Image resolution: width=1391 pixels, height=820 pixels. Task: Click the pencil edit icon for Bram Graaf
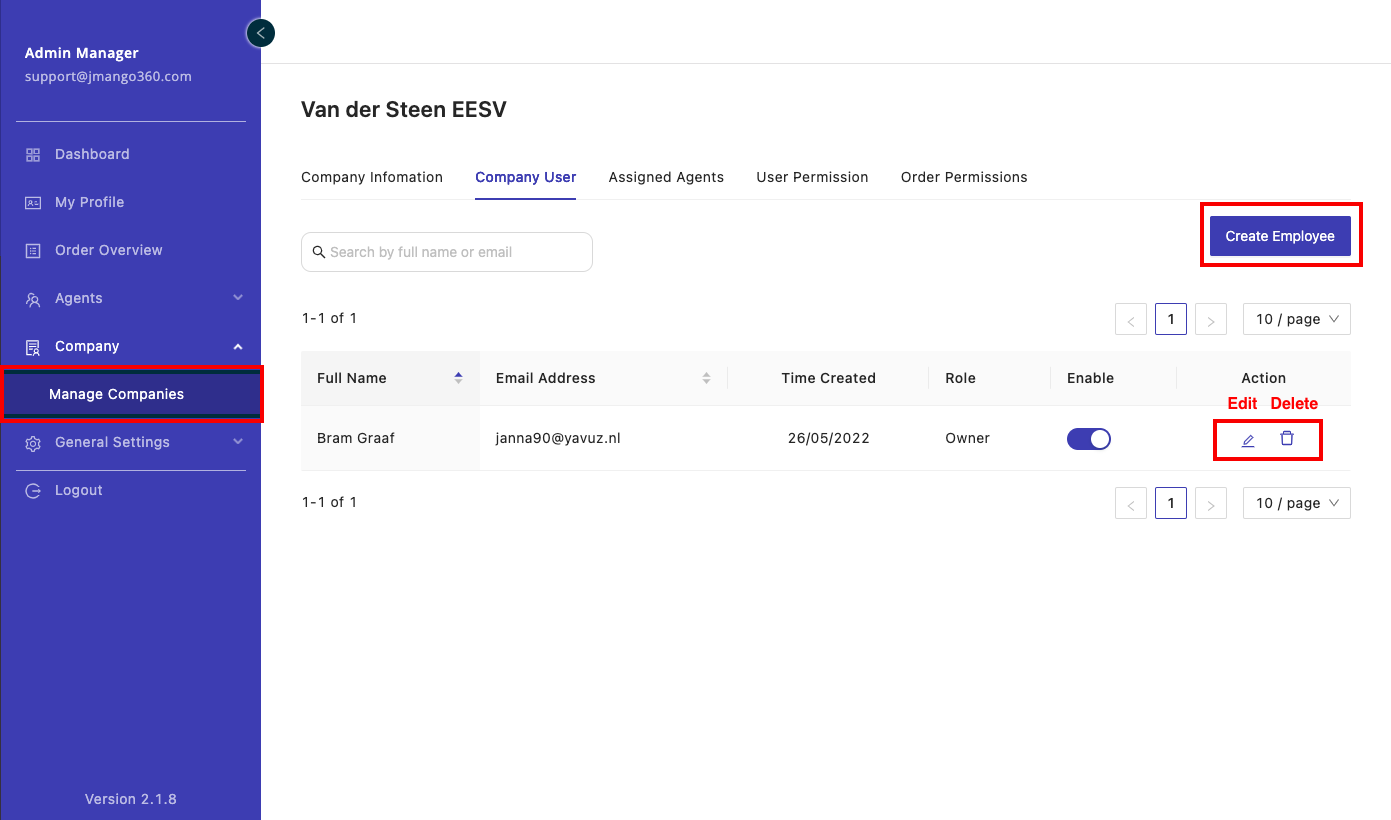coord(1248,440)
